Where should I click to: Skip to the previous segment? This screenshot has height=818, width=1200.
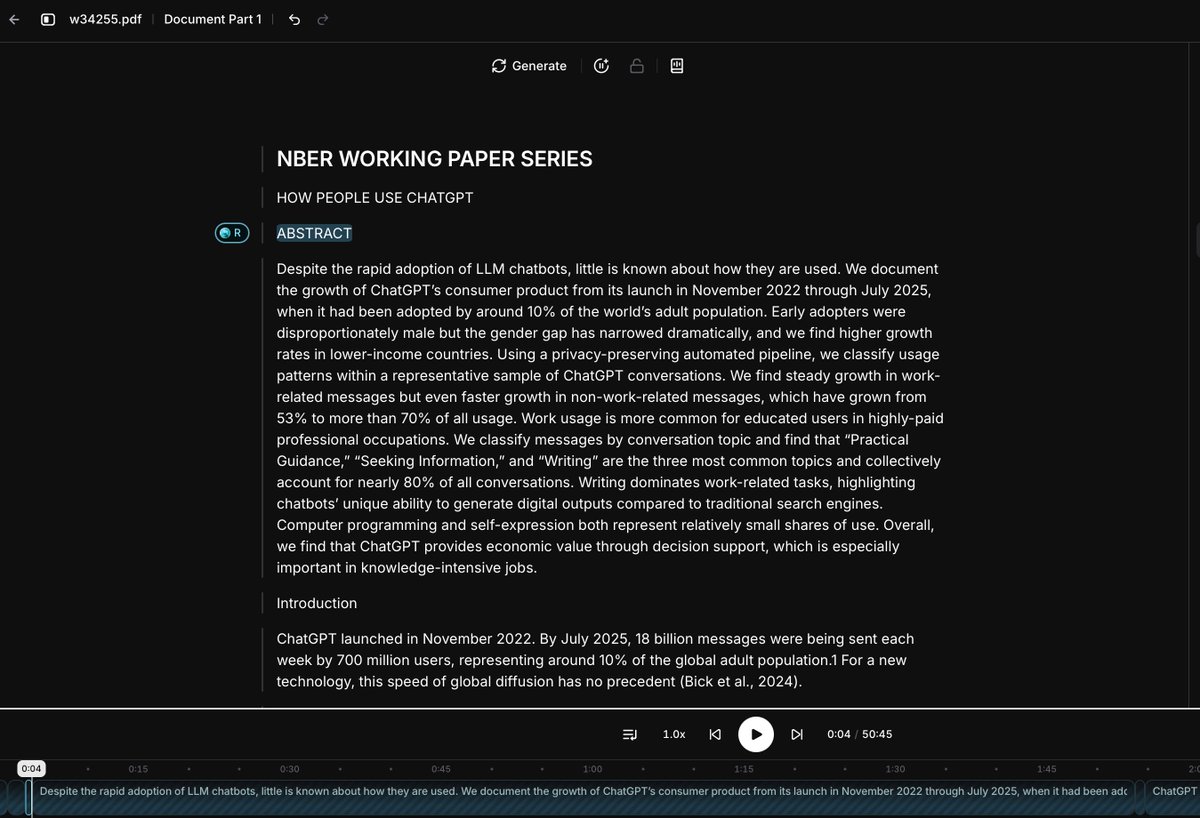point(715,734)
